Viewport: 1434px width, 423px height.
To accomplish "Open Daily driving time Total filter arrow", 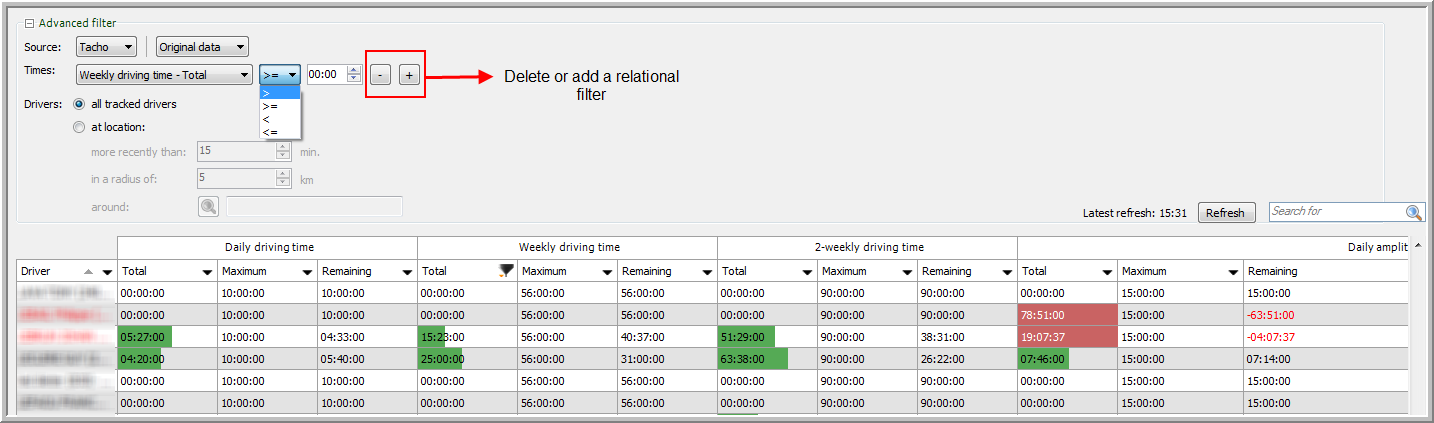I will (207, 271).
